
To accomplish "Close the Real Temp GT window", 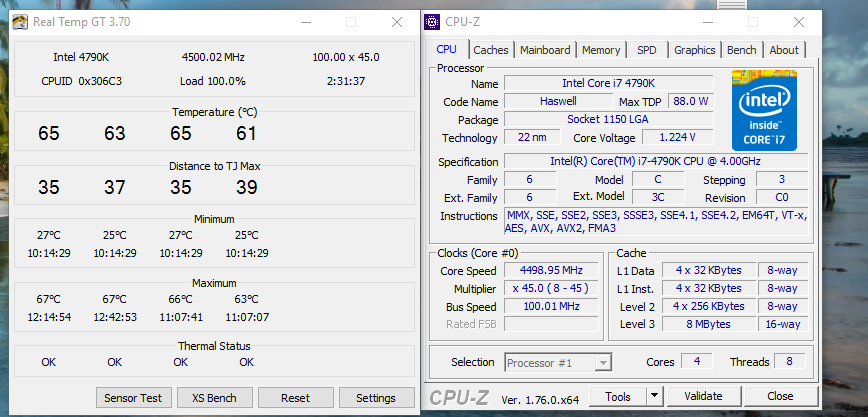I will (397, 22).
